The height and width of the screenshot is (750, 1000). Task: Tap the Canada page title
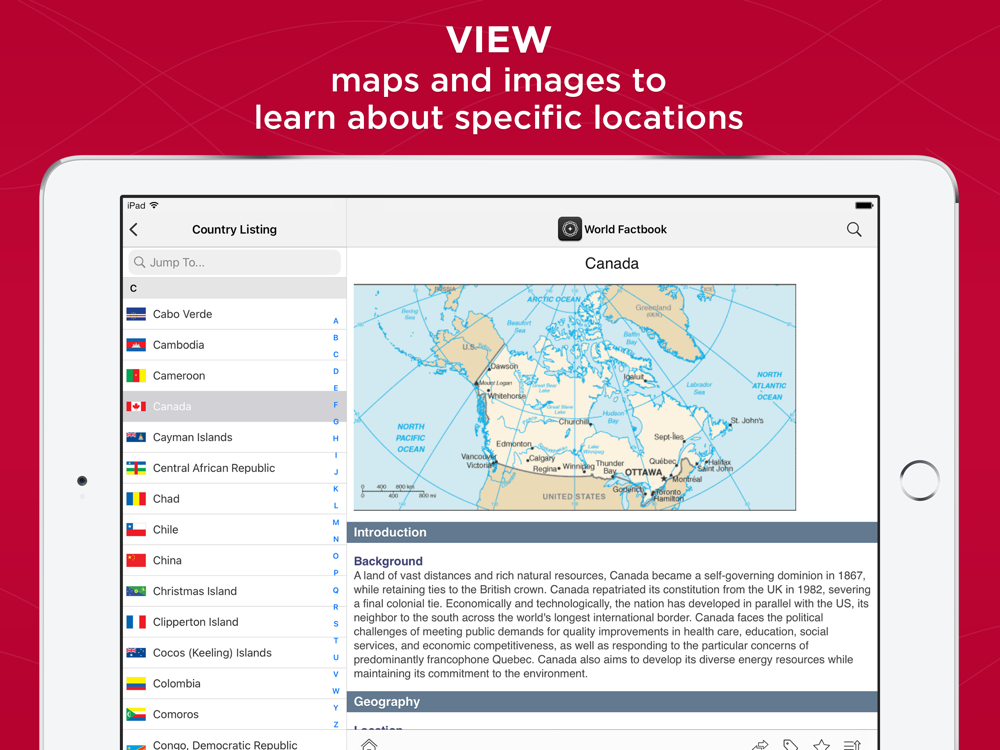coord(612,263)
